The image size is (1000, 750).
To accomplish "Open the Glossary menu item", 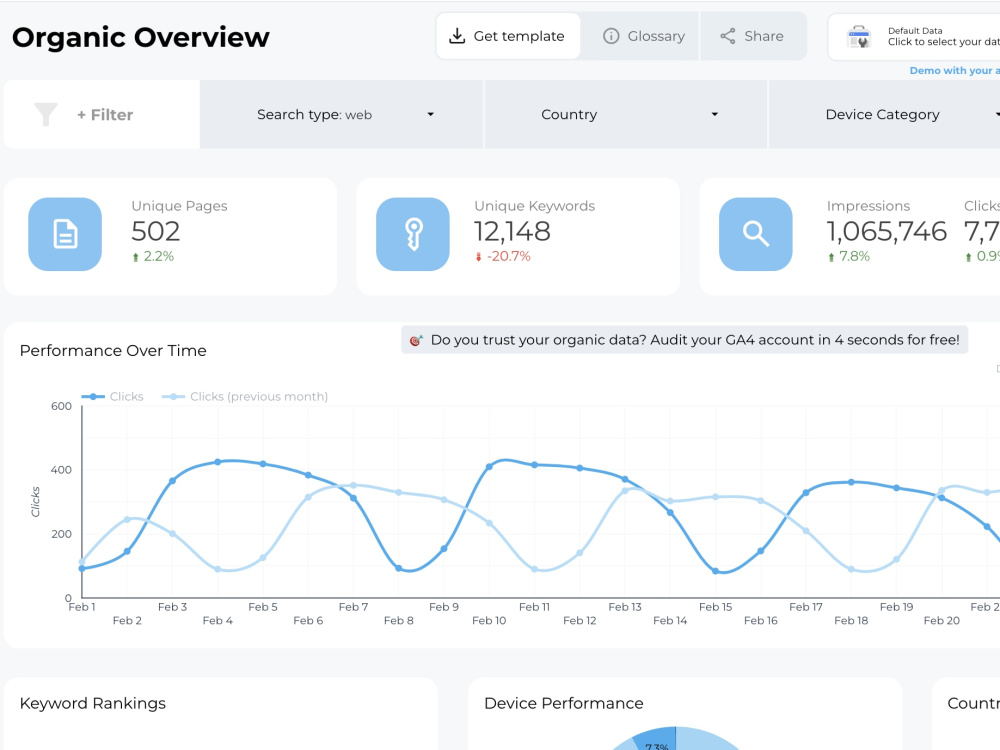I will [643, 35].
